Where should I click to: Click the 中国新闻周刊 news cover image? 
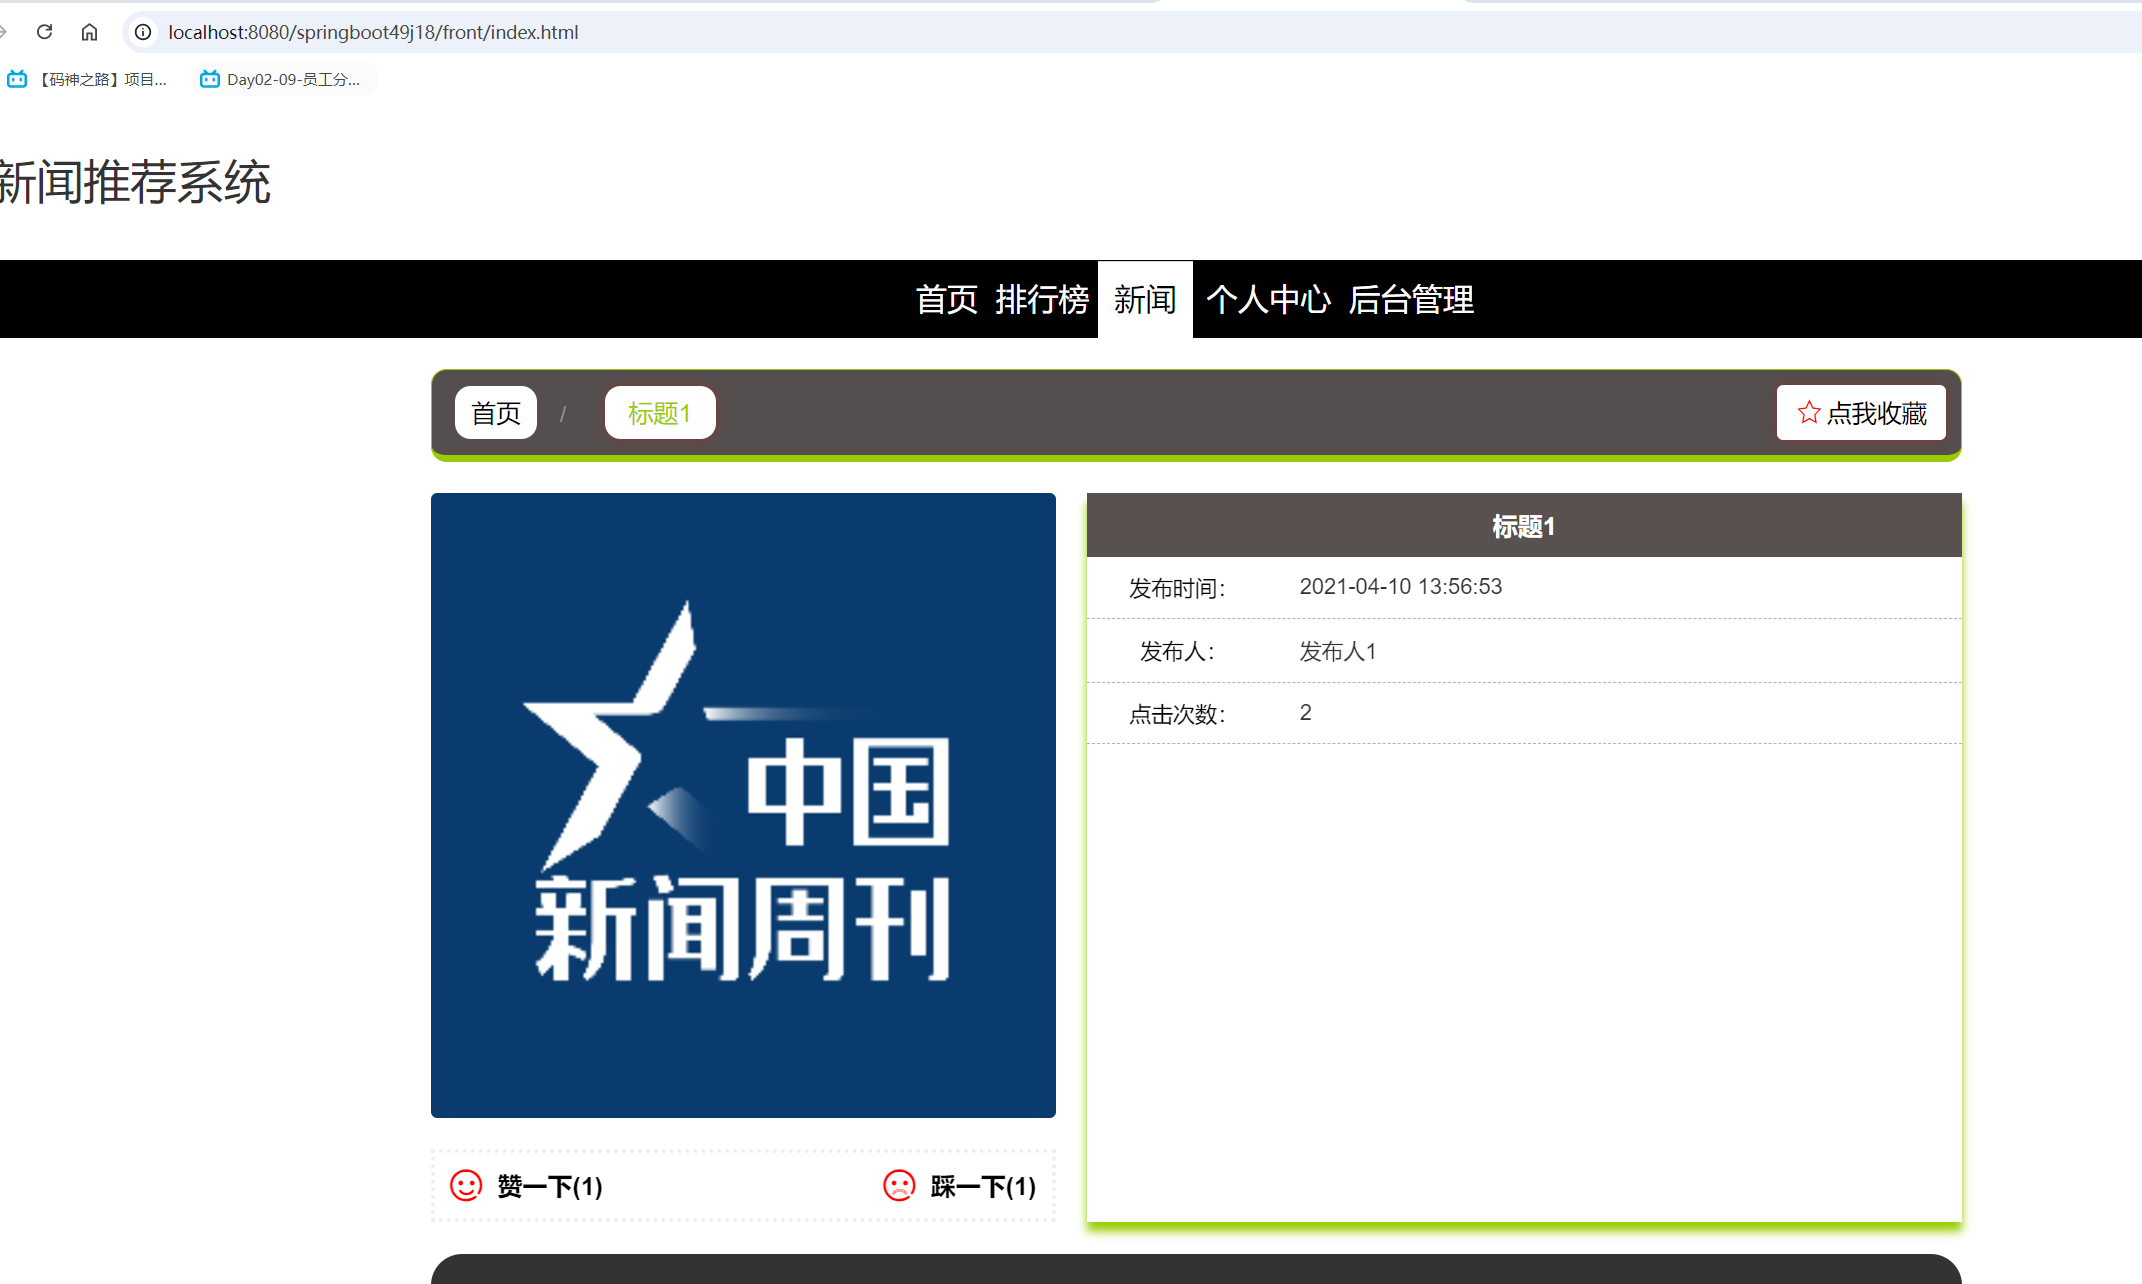(x=743, y=805)
